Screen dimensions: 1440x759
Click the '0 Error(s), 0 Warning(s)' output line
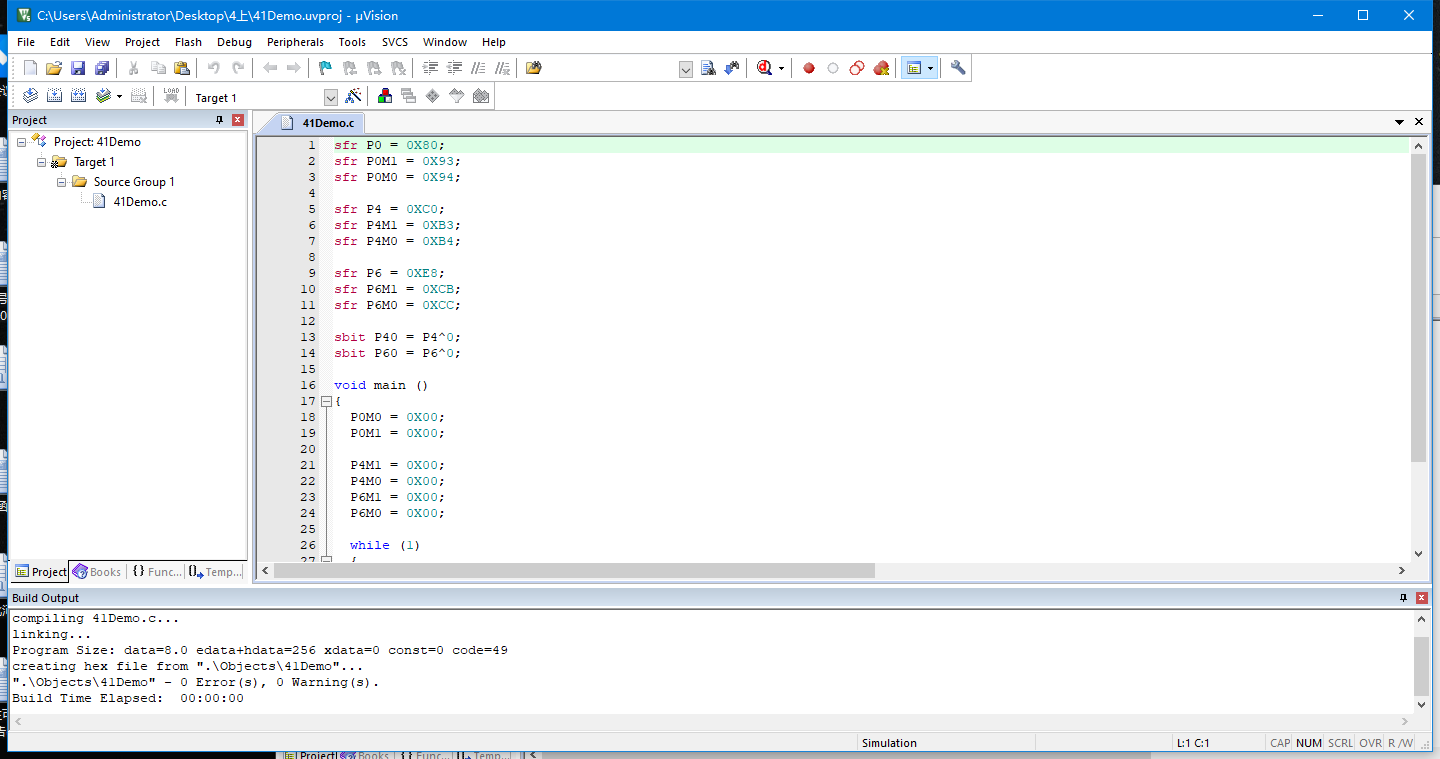pyautogui.click(x=195, y=682)
